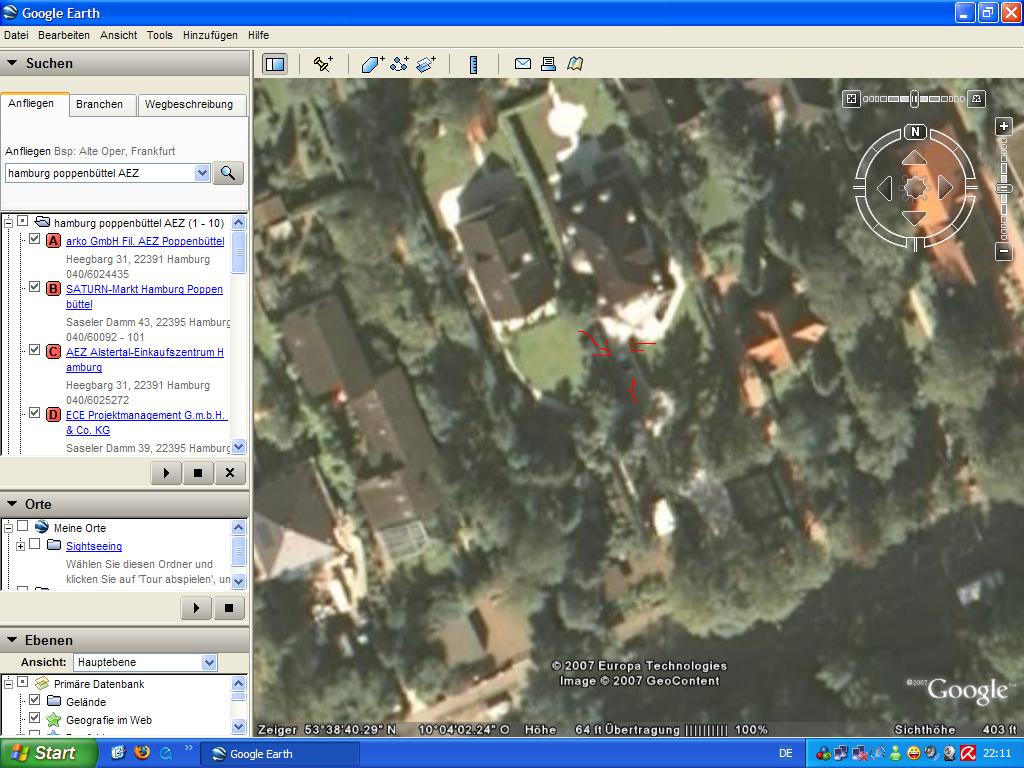Send the view by email icon
The height and width of the screenshot is (768, 1024).
tap(522, 64)
